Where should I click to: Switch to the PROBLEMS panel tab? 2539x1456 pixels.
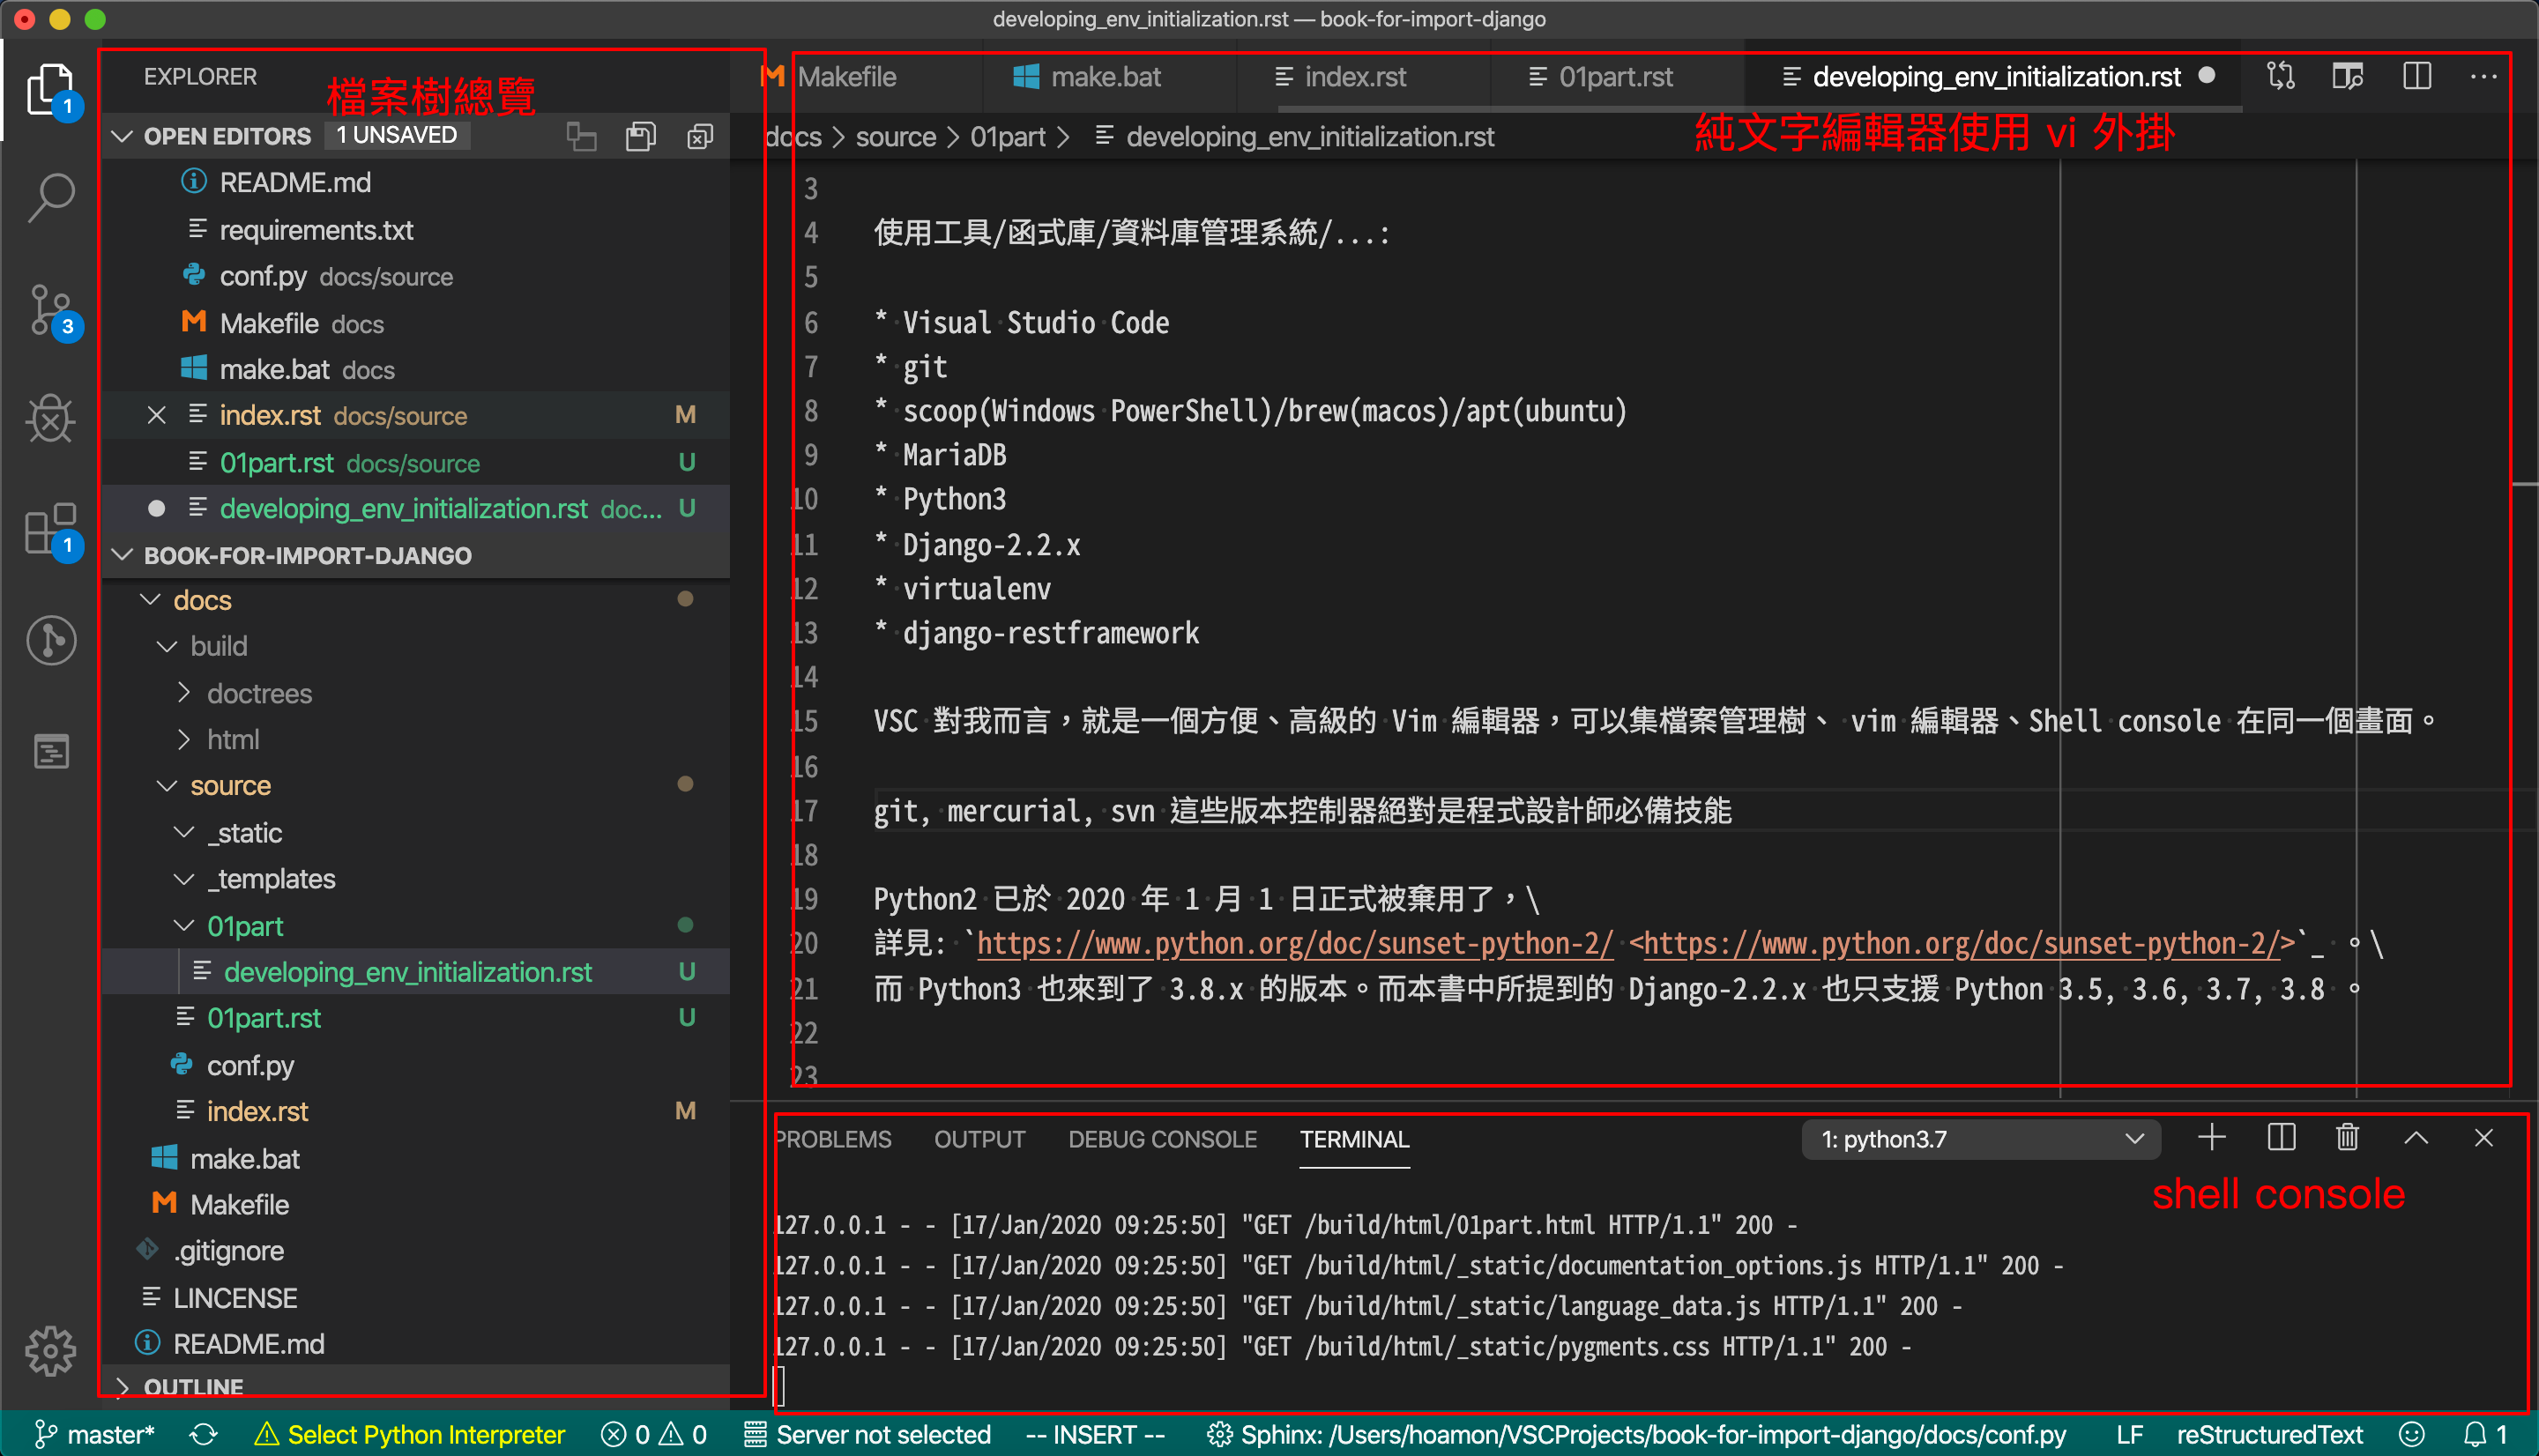(832, 1139)
